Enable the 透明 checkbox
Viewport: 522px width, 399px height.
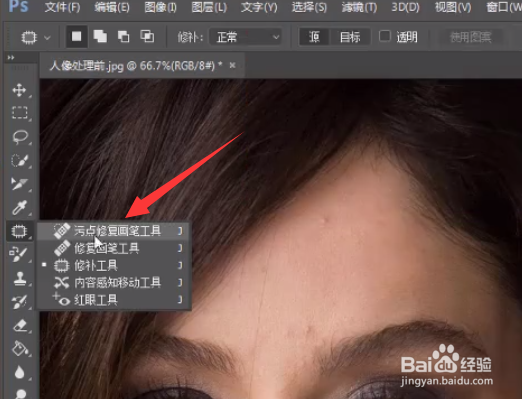(385, 36)
